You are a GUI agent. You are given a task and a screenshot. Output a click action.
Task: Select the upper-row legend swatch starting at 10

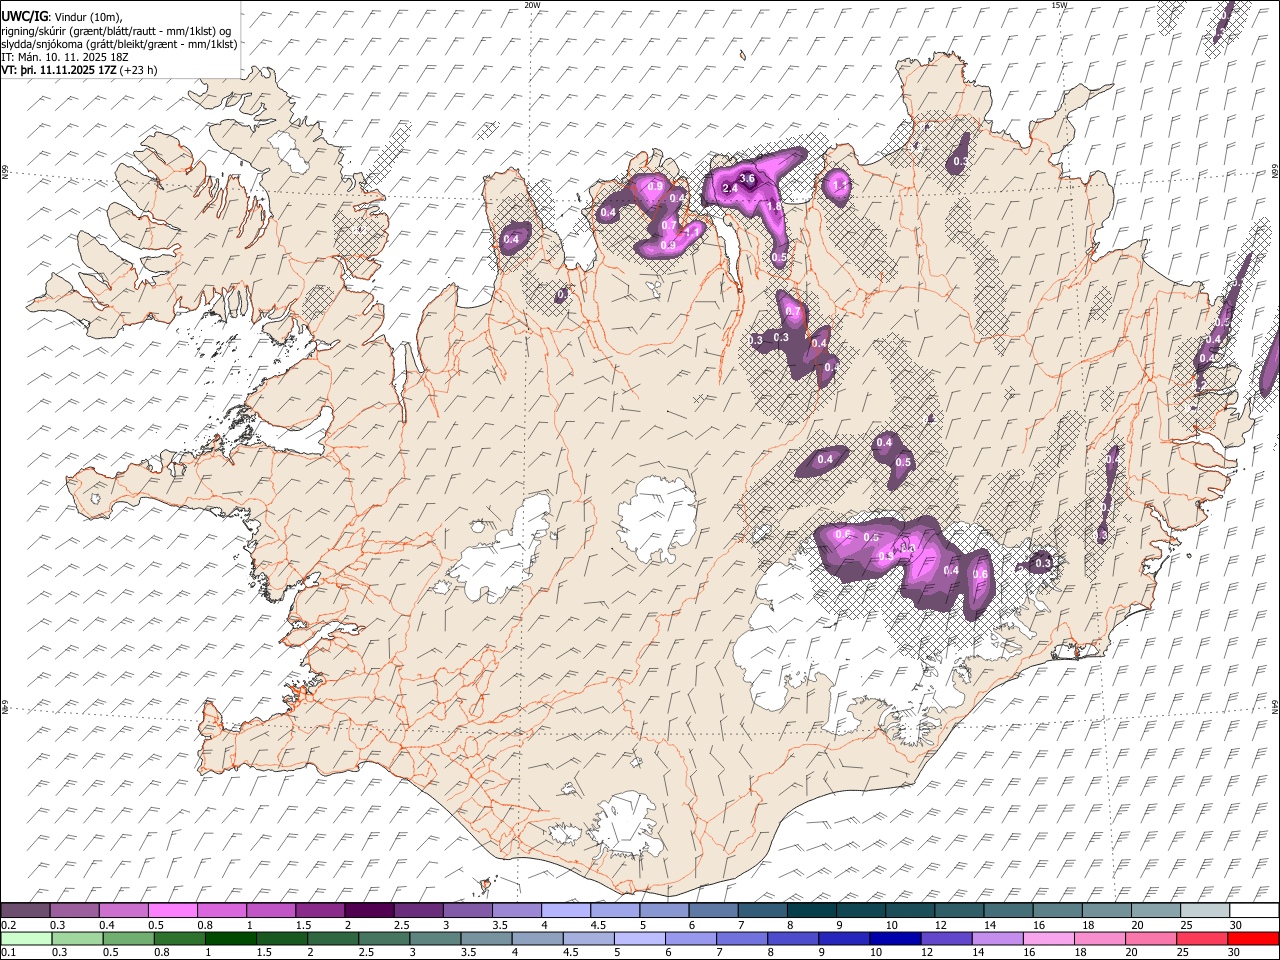tap(909, 910)
